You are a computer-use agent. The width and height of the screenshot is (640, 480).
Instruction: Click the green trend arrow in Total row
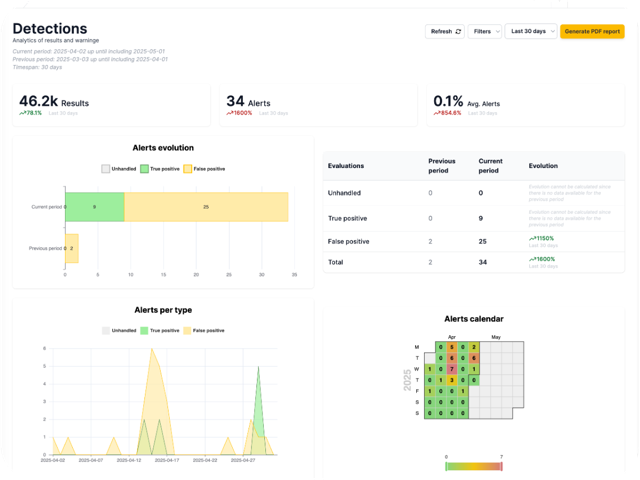click(531, 259)
